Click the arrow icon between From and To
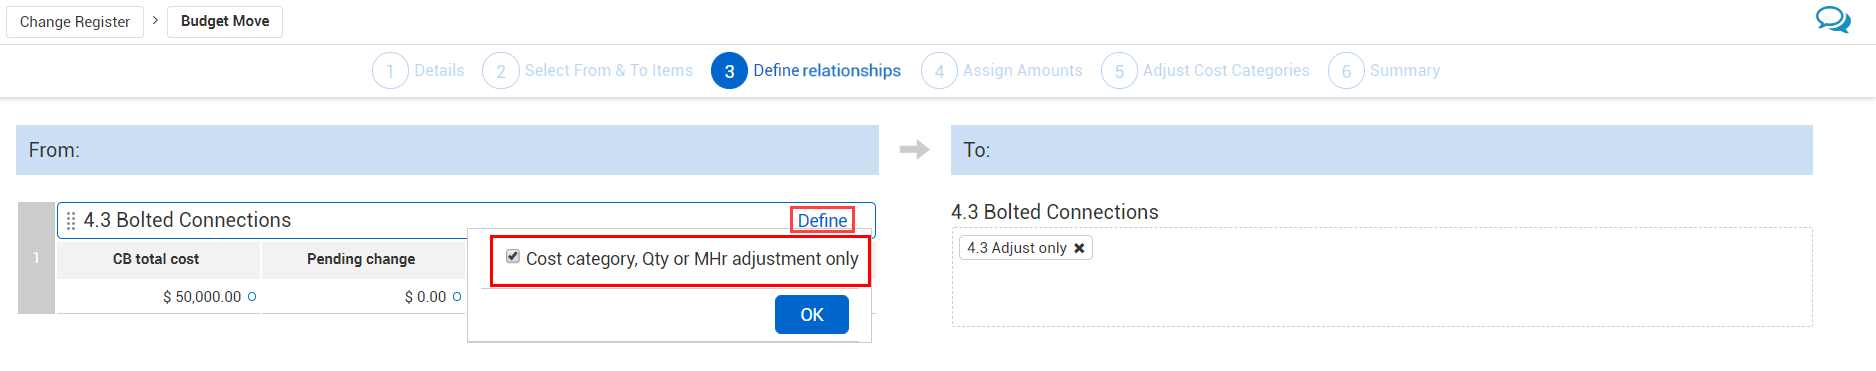Image resolution: width=1876 pixels, height=371 pixels. point(914,150)
